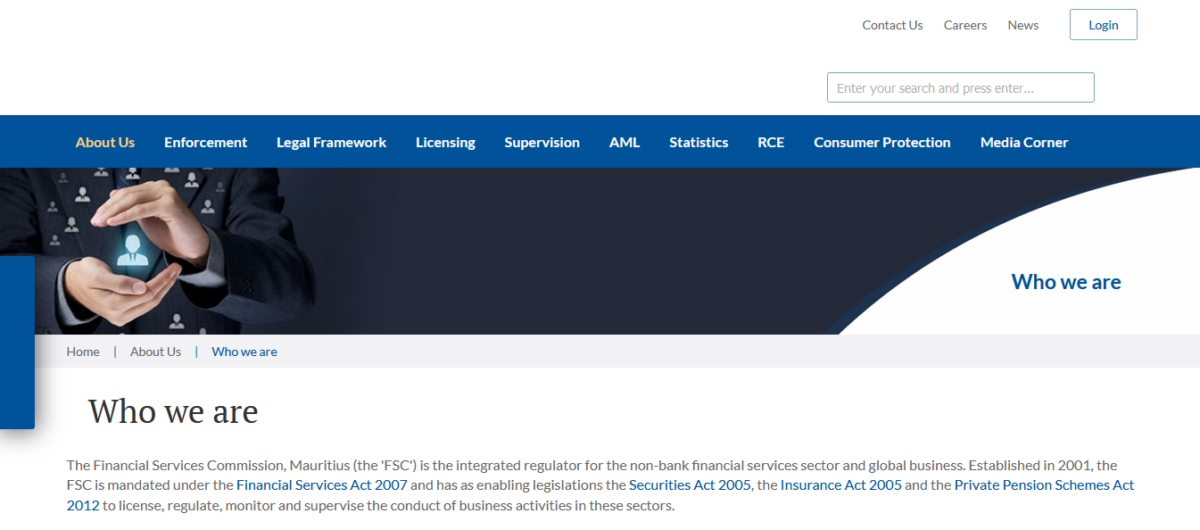The image size is (1200, 530).
Task: Open the Consumer Protection menu
Action: click(882, 142)
